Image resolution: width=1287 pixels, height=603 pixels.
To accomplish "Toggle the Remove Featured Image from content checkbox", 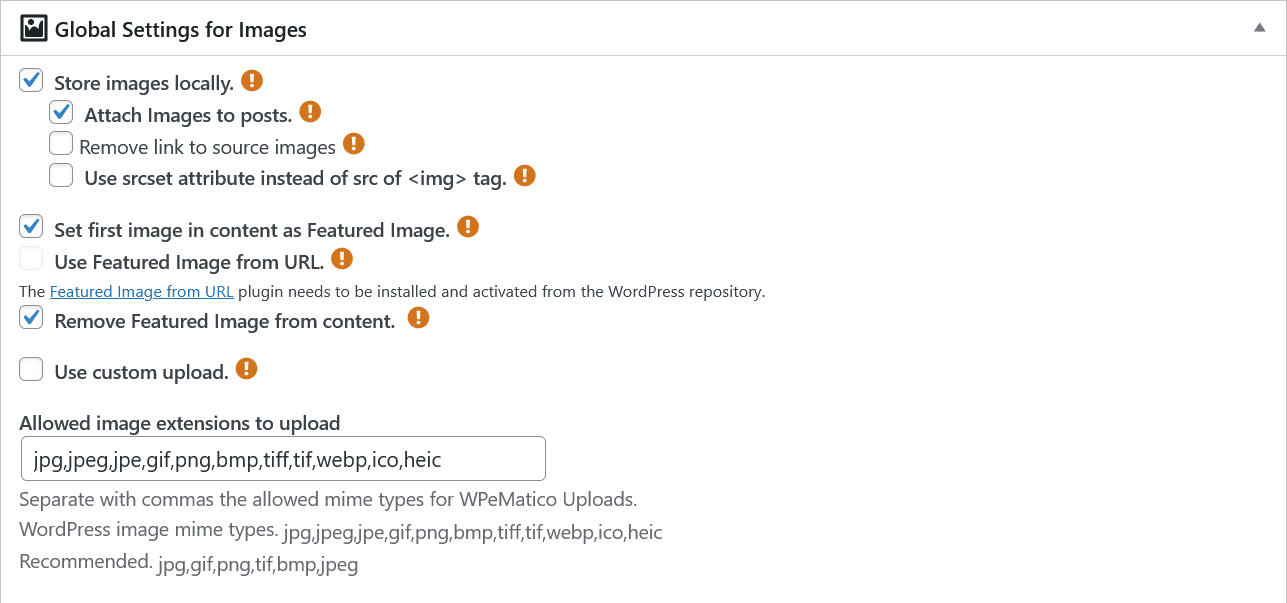I will 32,318.
